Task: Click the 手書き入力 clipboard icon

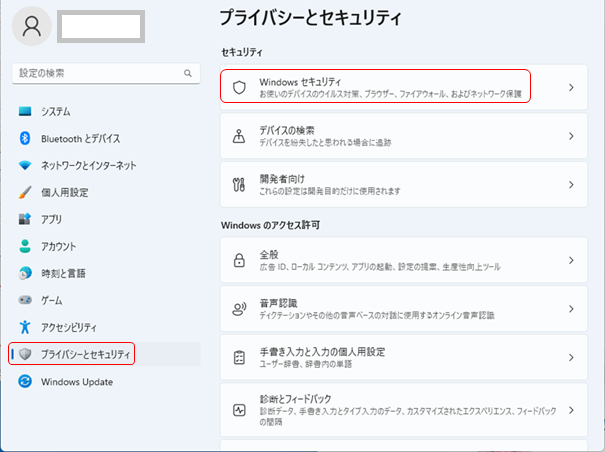Action: click(239, 357)
